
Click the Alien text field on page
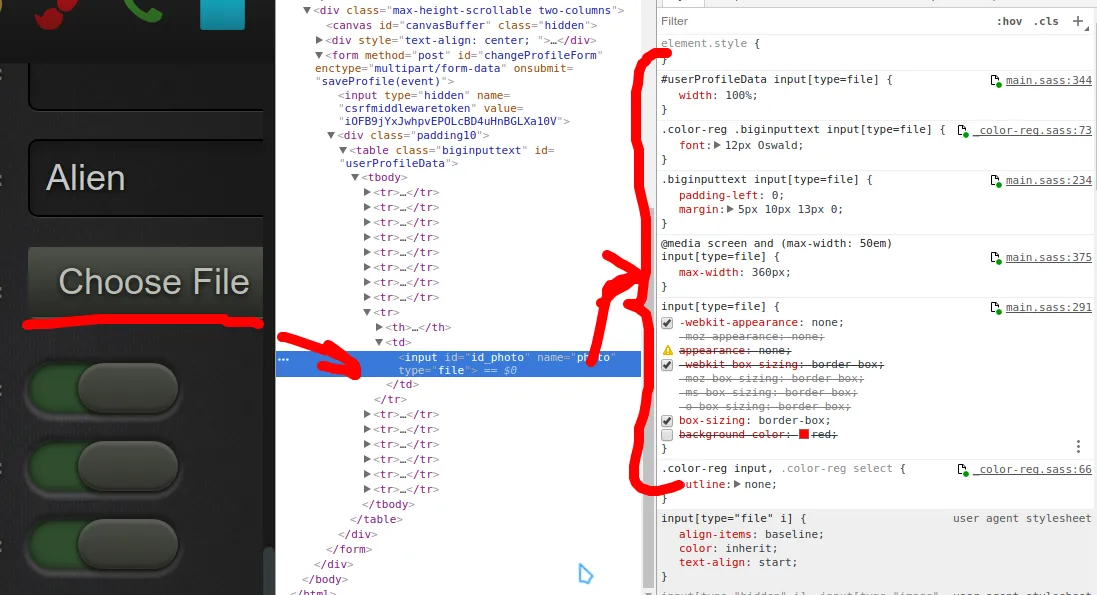(146, 178)
